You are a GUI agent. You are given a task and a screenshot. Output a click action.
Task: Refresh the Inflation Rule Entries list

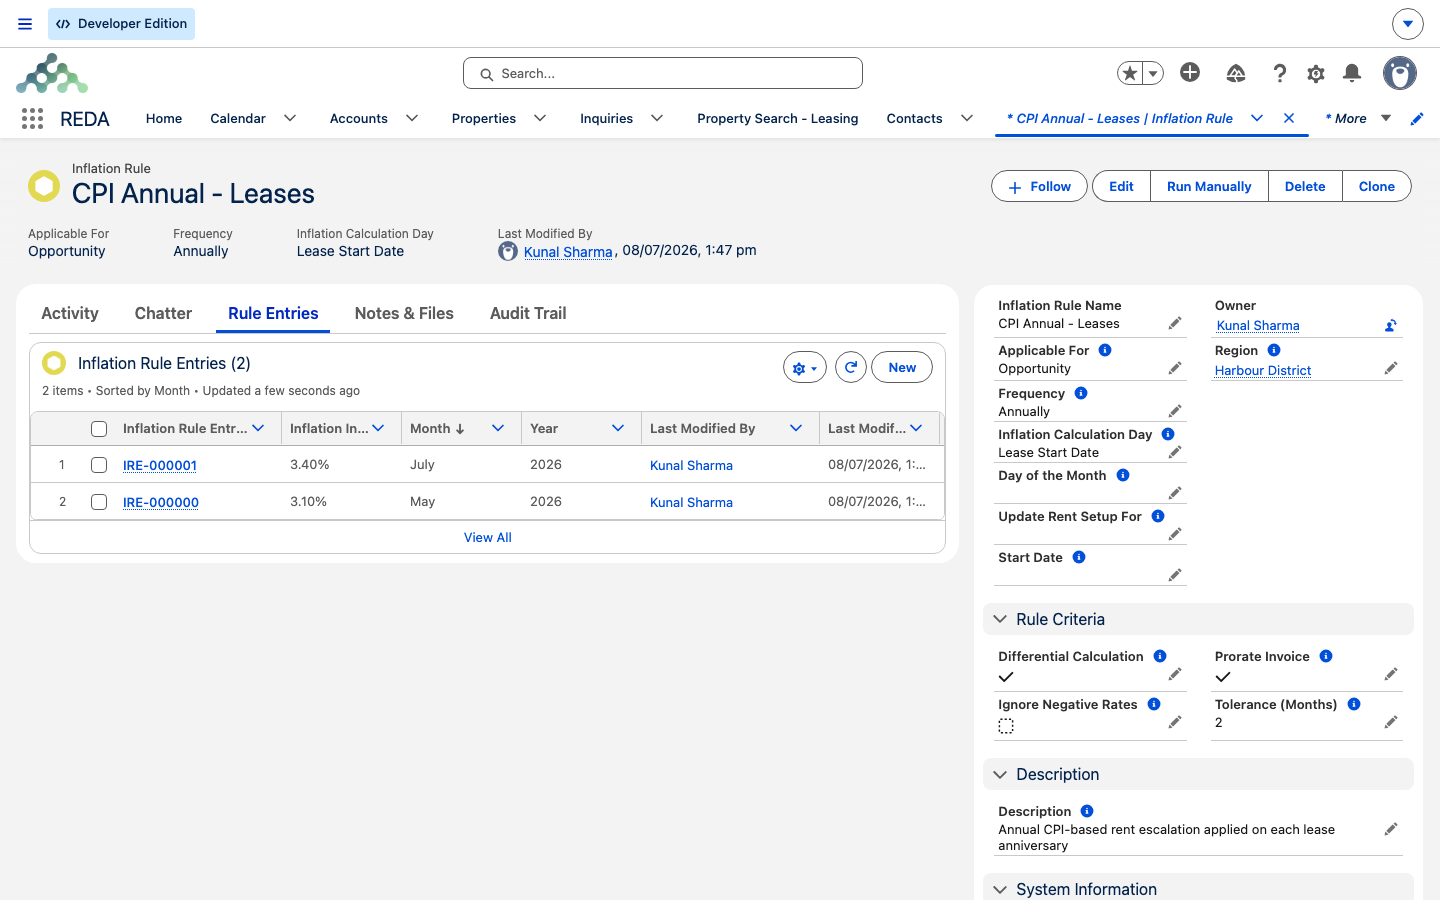click(851, 368)
